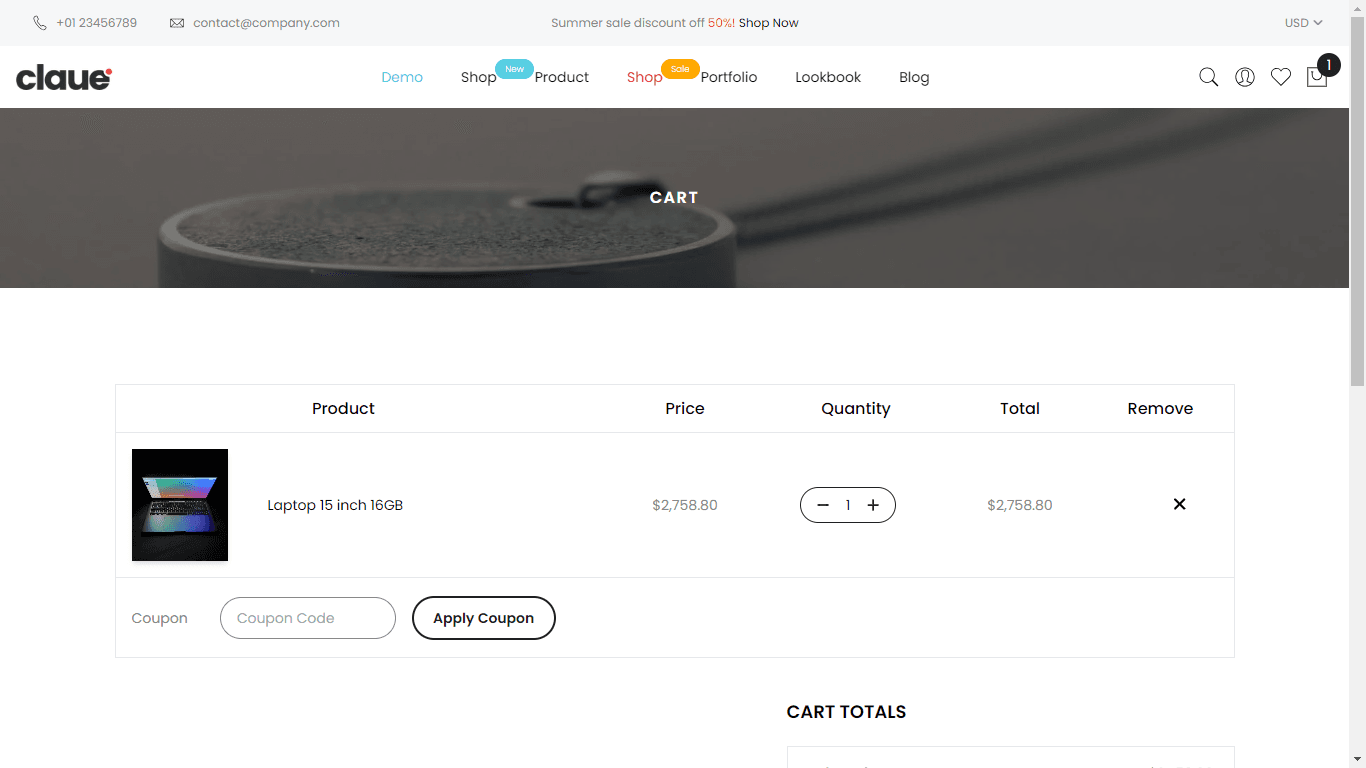
Task: Open the Blog menu item
Action: pos(914,77)
